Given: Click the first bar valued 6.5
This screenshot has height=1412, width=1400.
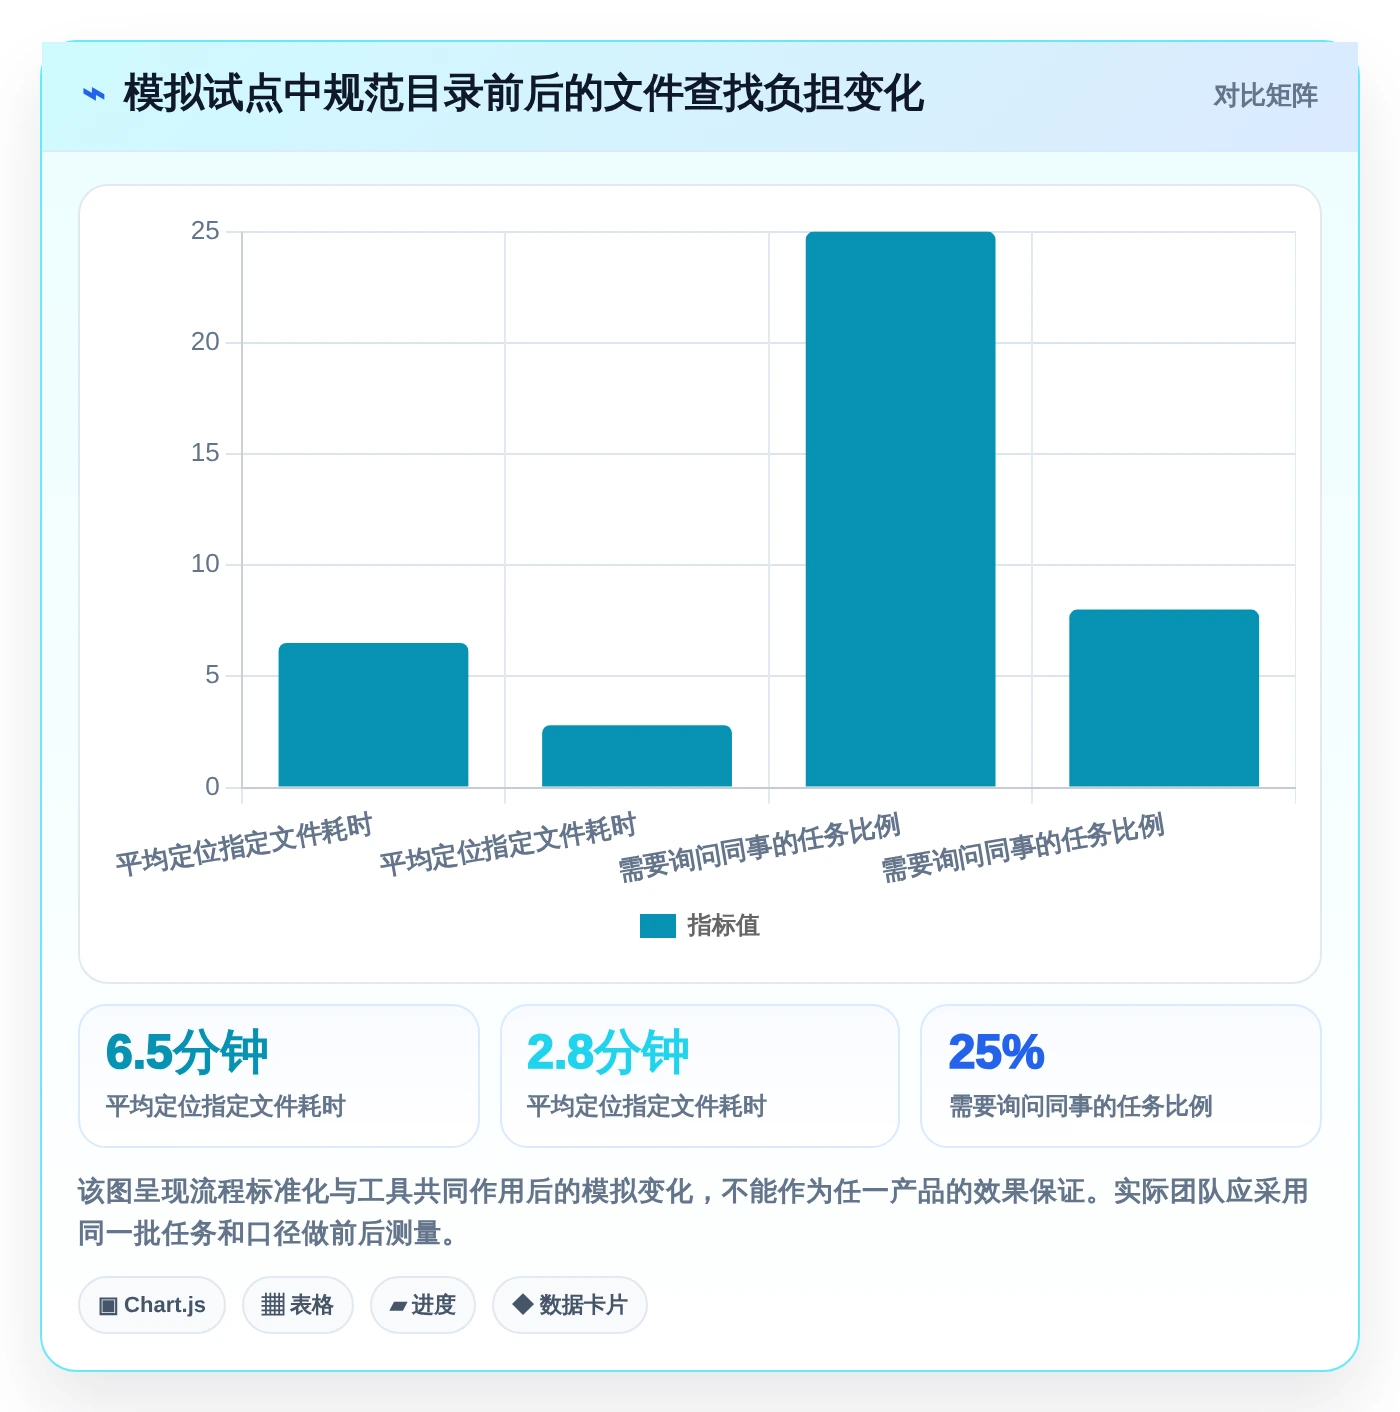Looking at the screenshot, I should (x=373, y=715).
